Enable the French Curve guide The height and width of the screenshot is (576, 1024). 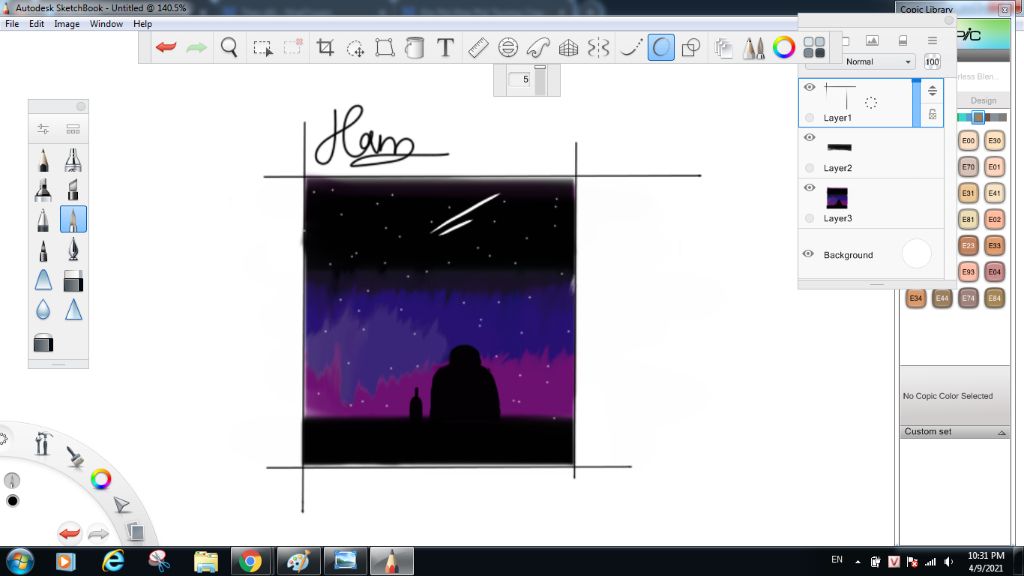click(537, 47)
